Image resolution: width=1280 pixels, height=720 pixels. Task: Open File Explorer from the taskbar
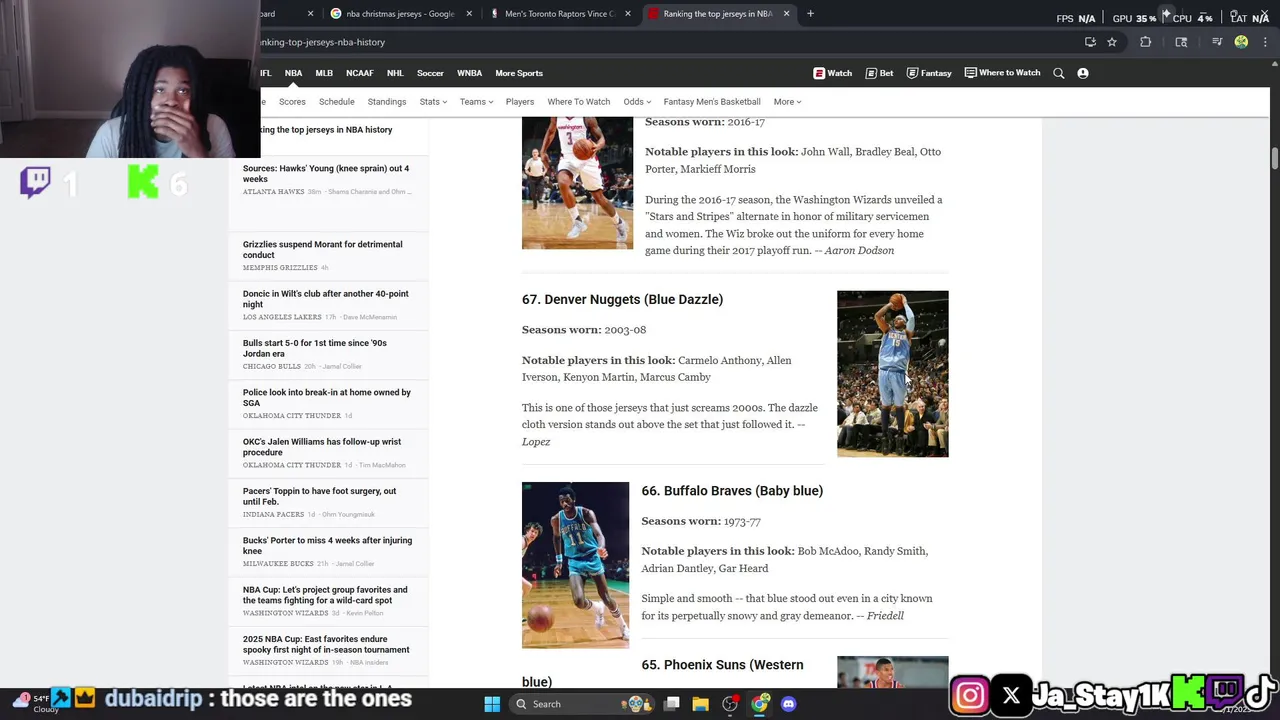click(700, 704)
